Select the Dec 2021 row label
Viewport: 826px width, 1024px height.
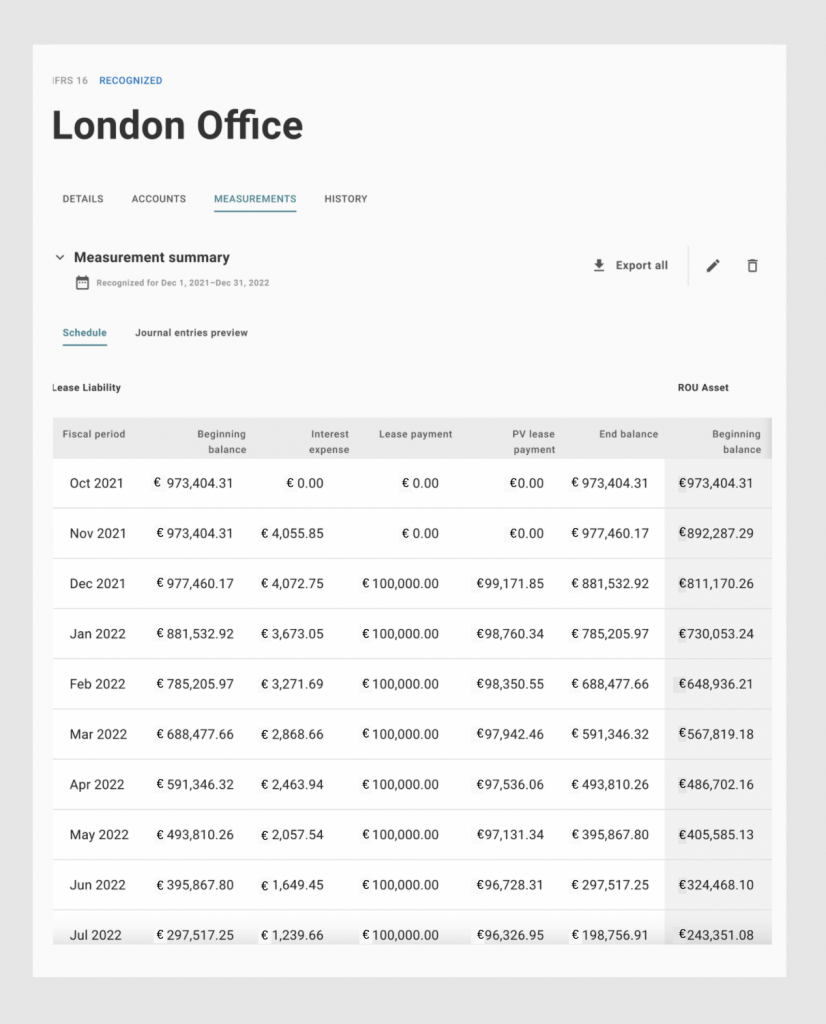97,584
